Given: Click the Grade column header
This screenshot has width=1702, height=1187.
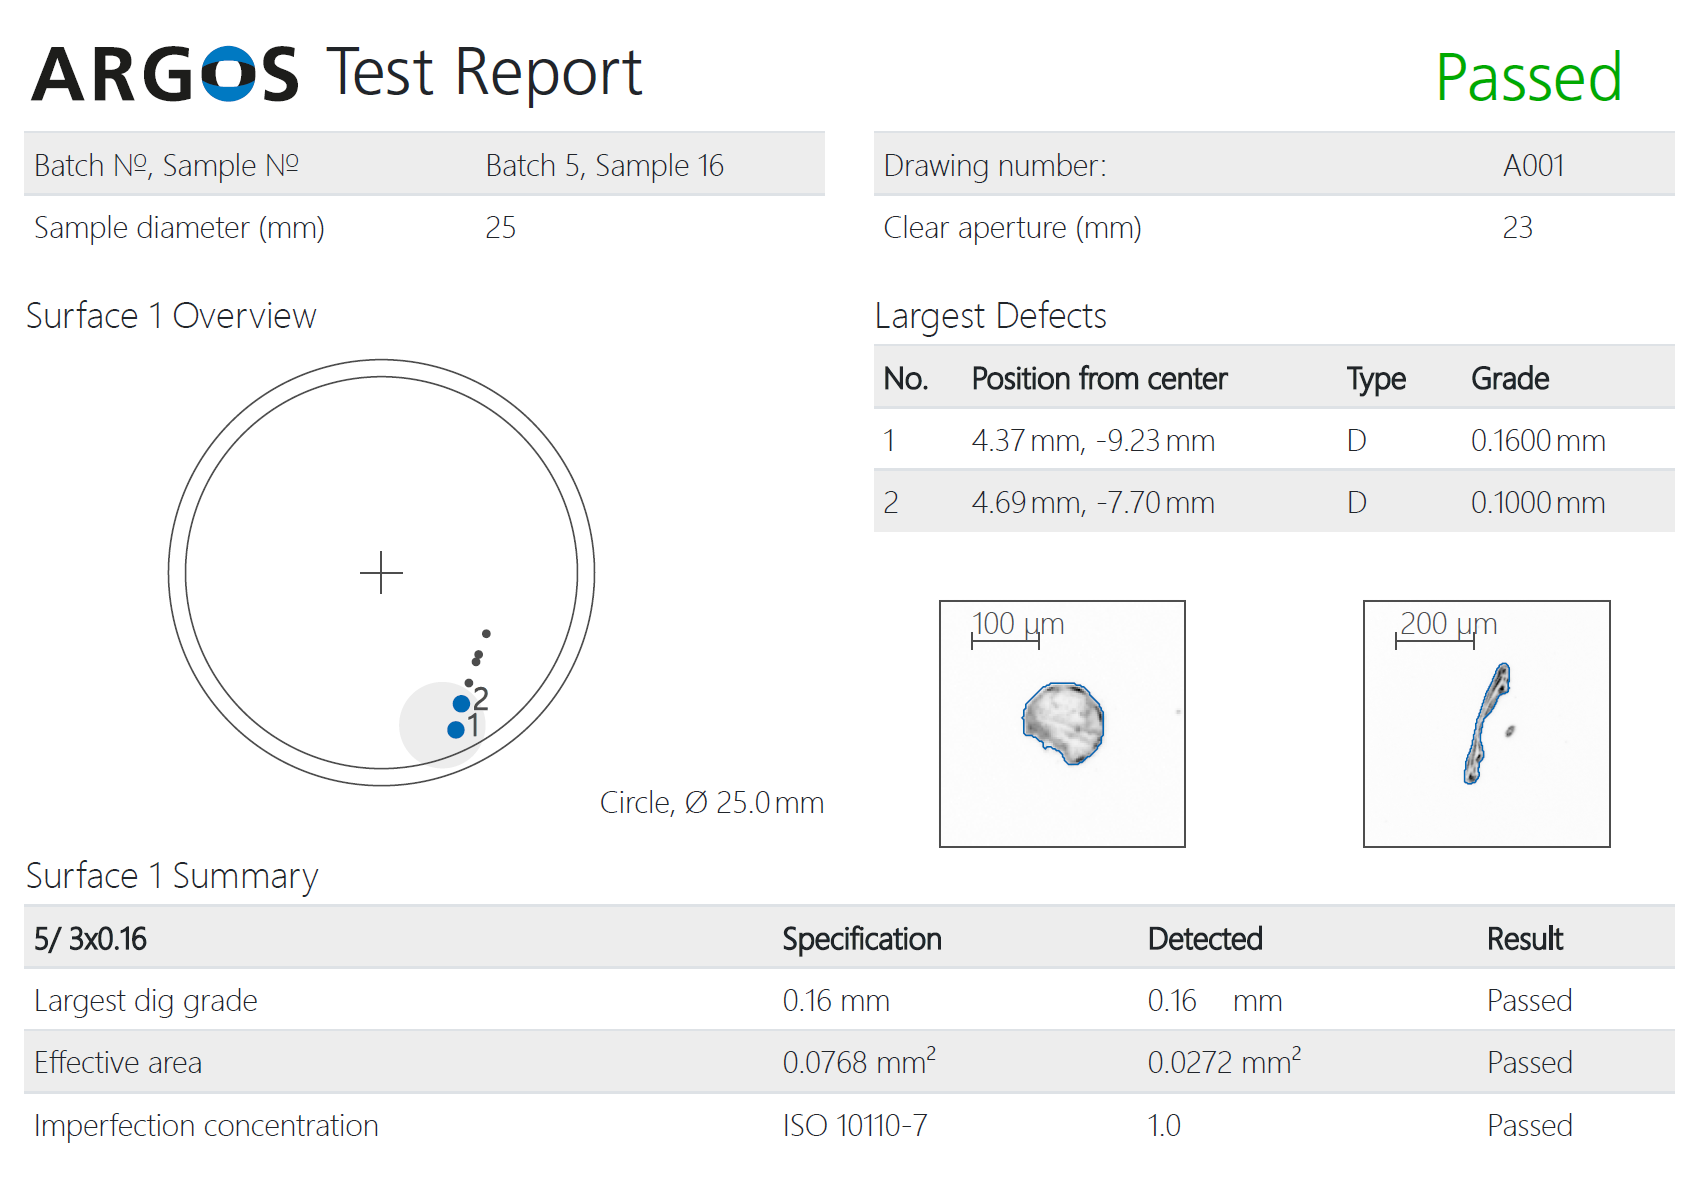Looking at the screenshot, I should tap(1509, 379).
